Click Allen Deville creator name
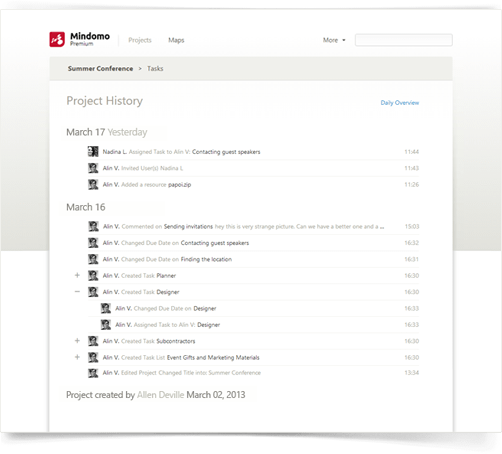 (160, 395)
